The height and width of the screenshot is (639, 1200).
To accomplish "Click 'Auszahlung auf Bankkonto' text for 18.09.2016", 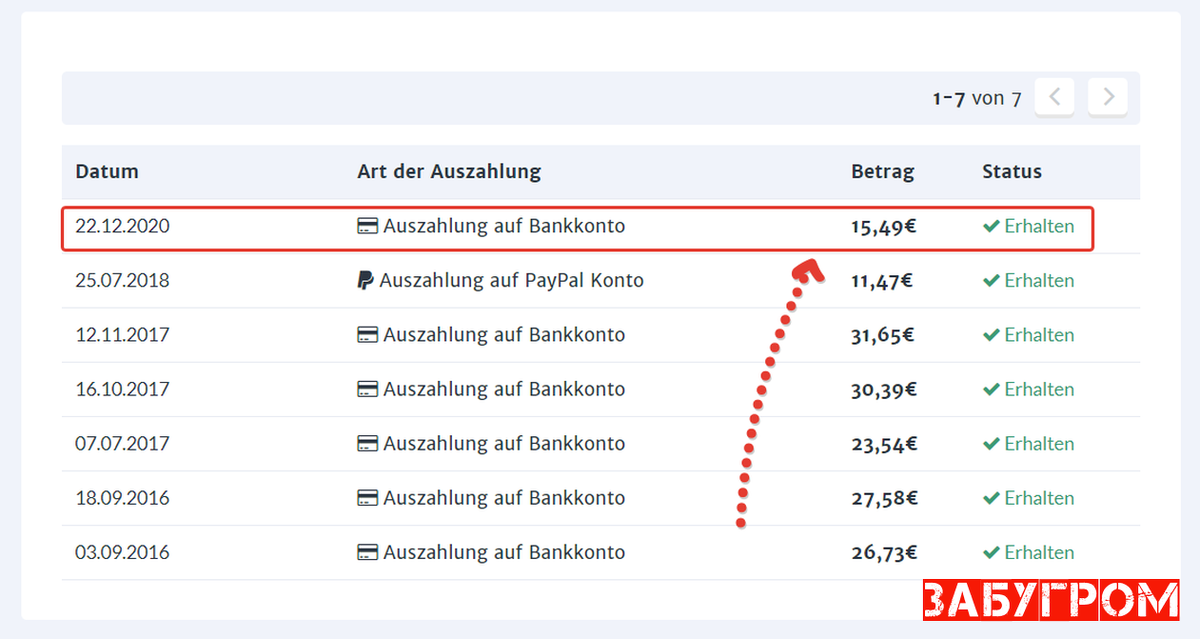I will [x=504, y=498].
